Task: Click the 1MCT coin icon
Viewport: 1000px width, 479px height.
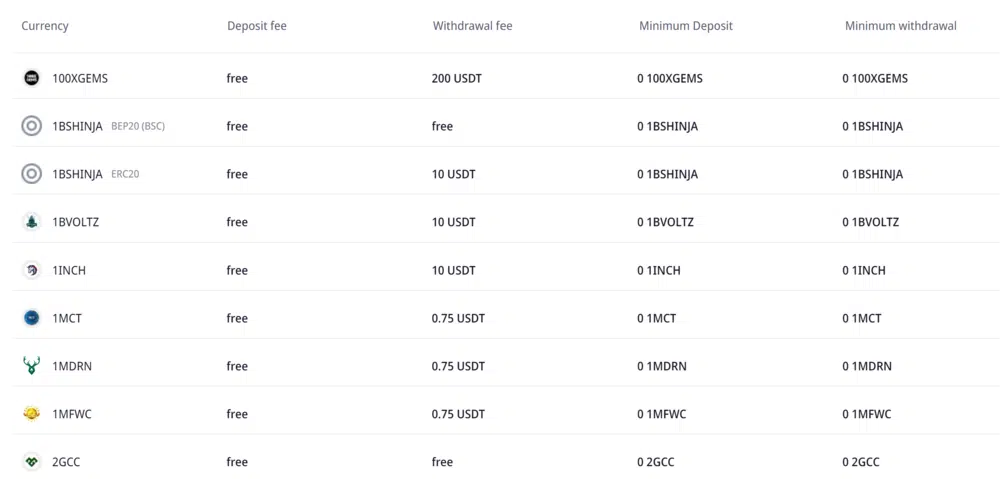Action: (32, 318)
